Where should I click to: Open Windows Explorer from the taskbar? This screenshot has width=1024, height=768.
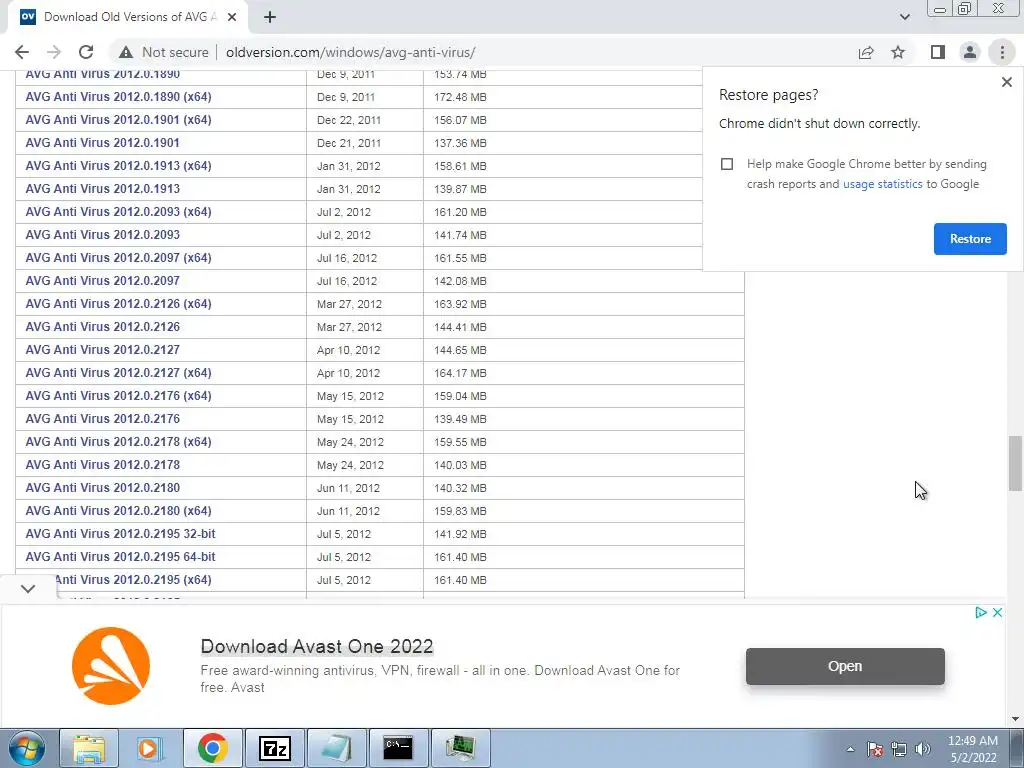pos(89,748)
